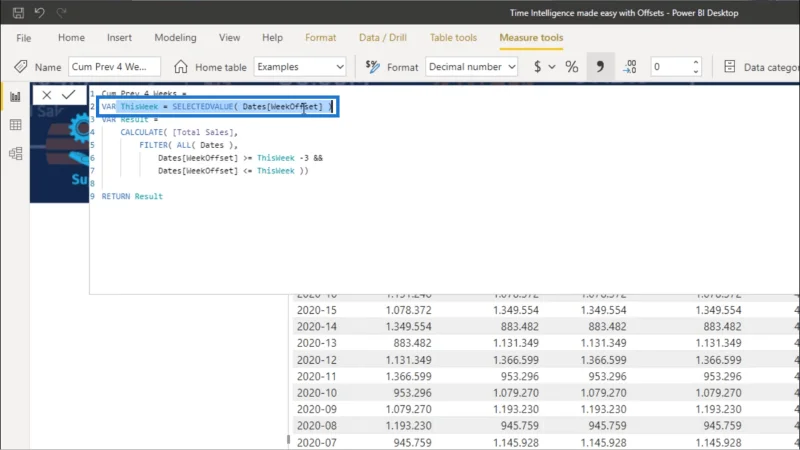The height and width of the screenshot is (450, 800).
Task: Switch to Data view in sidebar
Action: pyautogui.click(x=15, y=125)
